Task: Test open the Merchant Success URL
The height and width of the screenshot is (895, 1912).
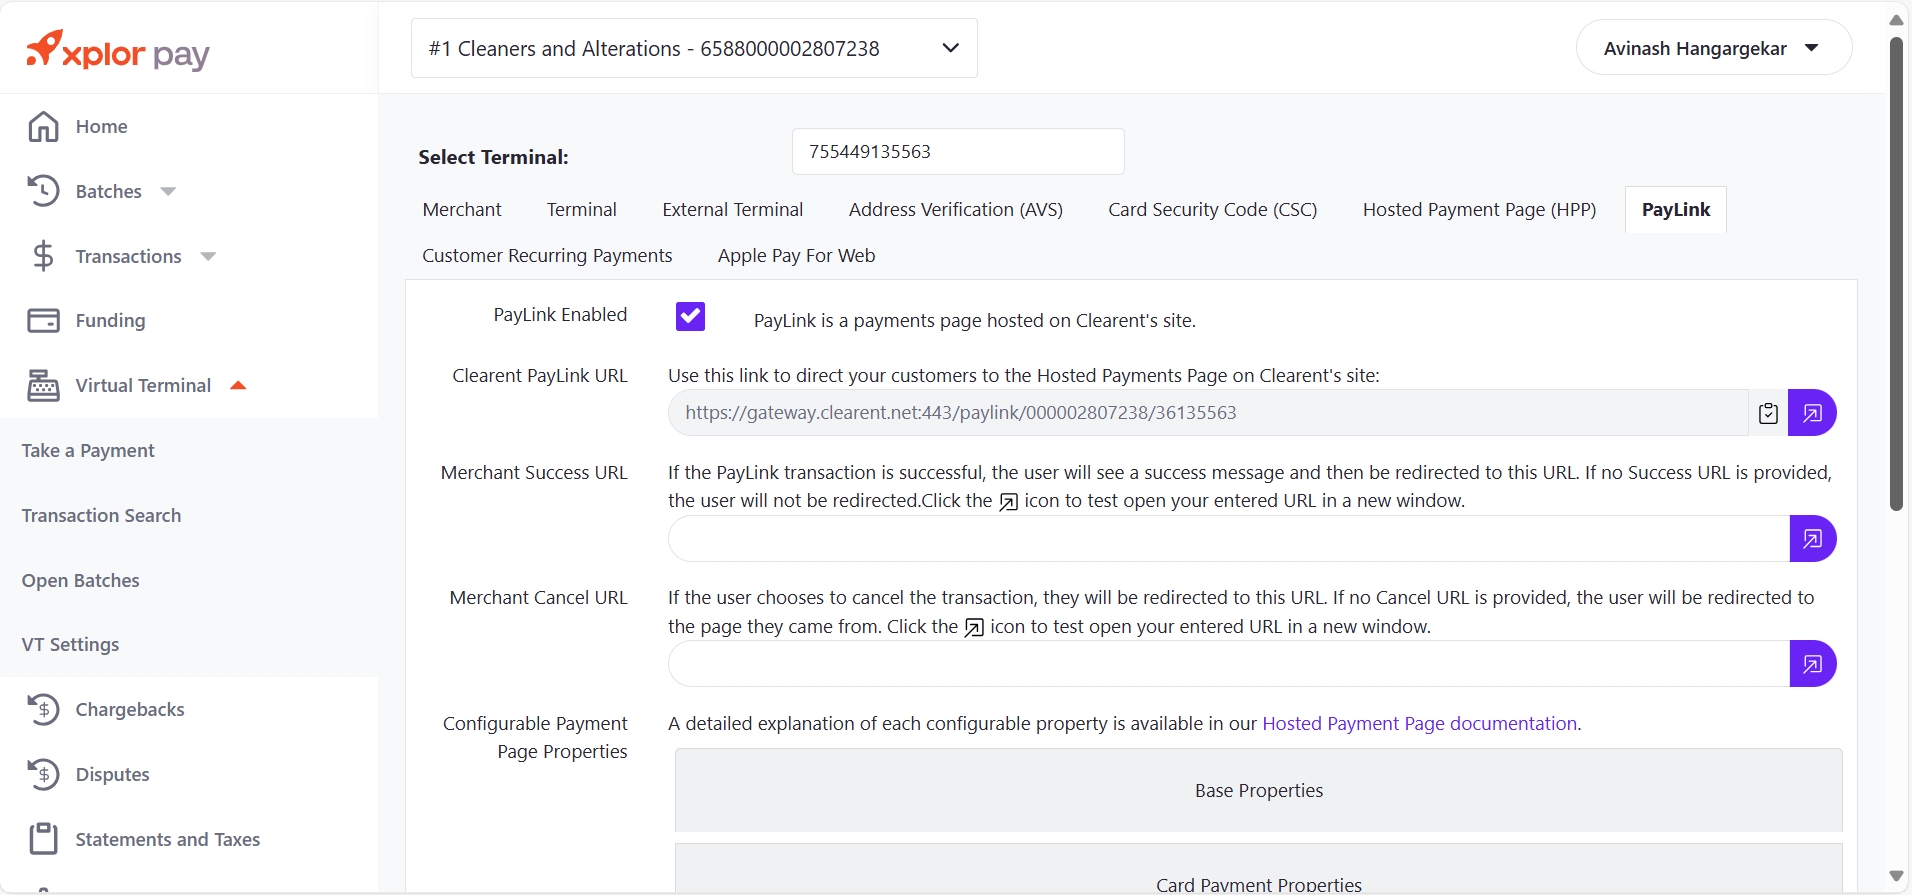Action: click(1812, 539)
